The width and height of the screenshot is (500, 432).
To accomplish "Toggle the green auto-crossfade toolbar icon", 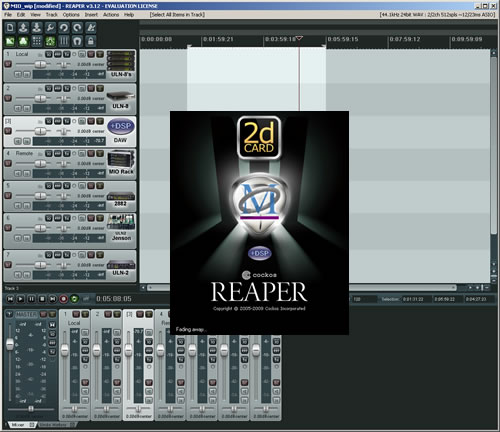I will click(x=10, y=41).
